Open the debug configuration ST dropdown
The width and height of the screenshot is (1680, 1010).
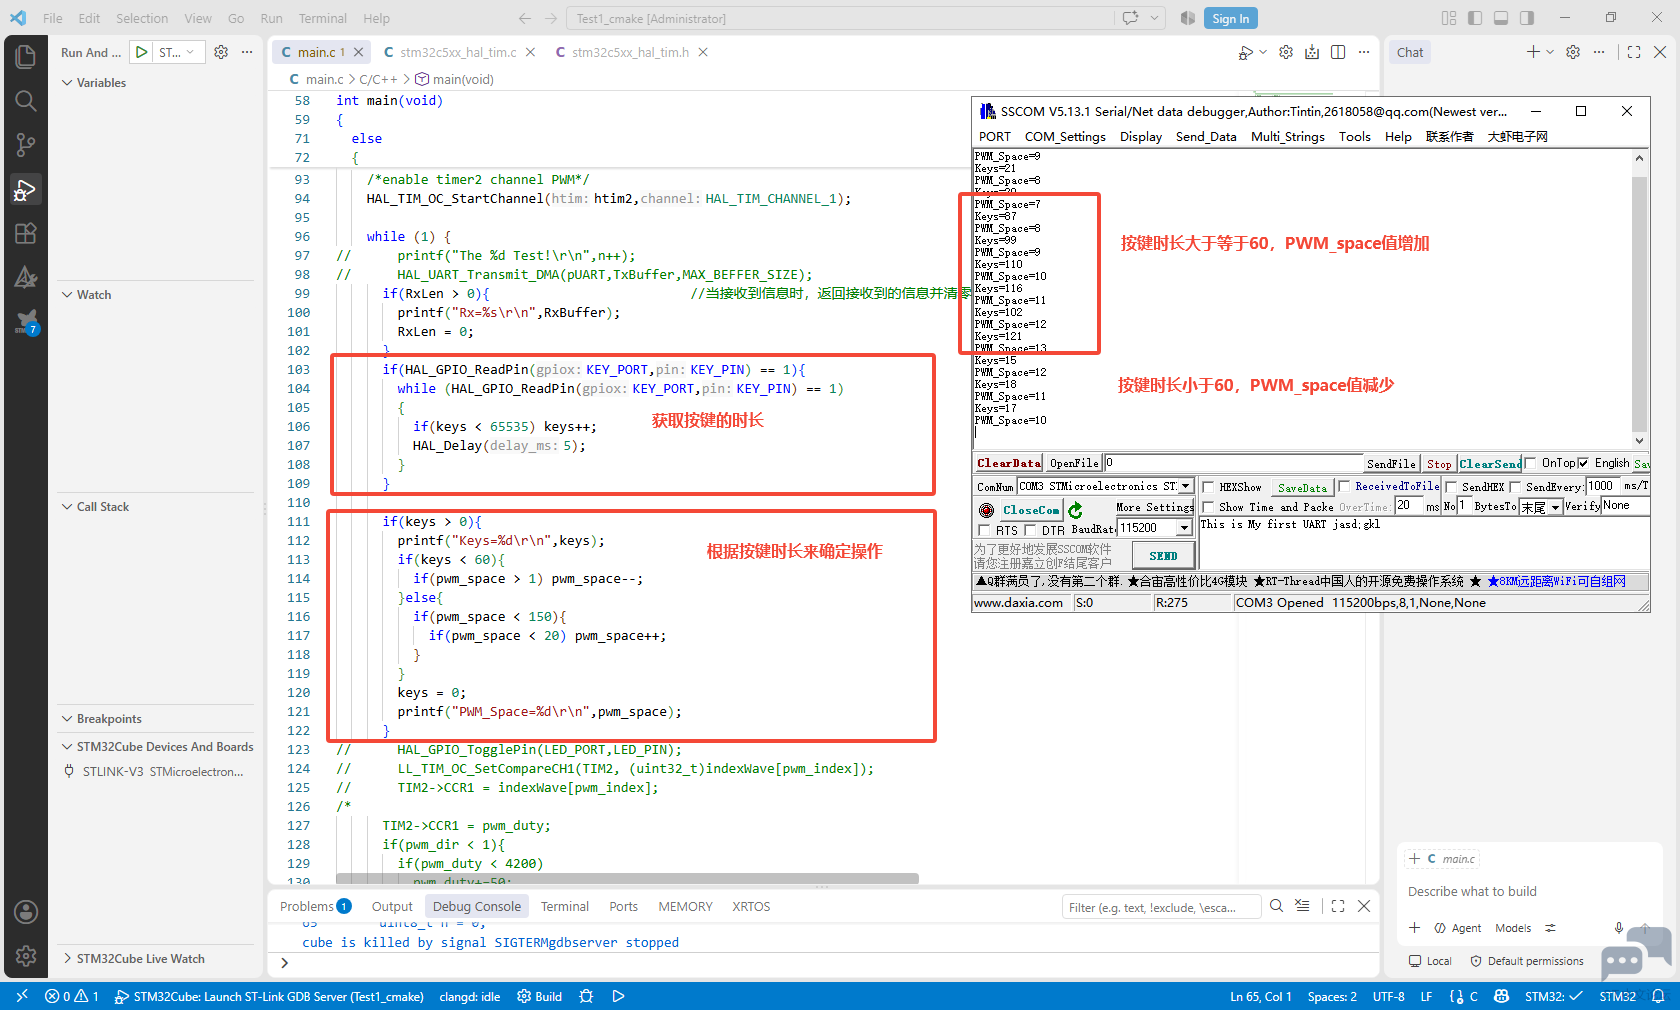(178, 52)
